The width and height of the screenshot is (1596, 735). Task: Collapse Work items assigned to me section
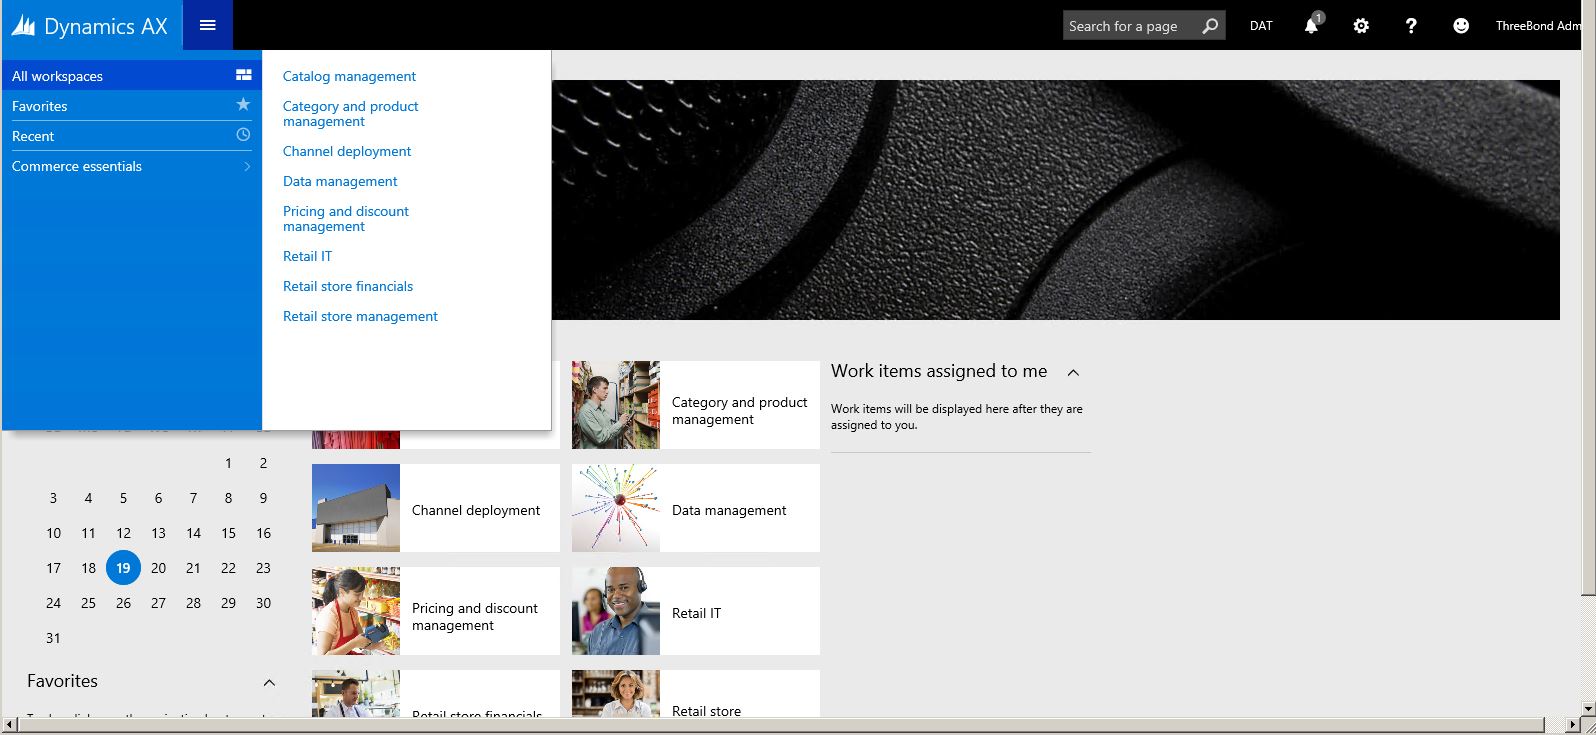click(x=1073, y=372)
